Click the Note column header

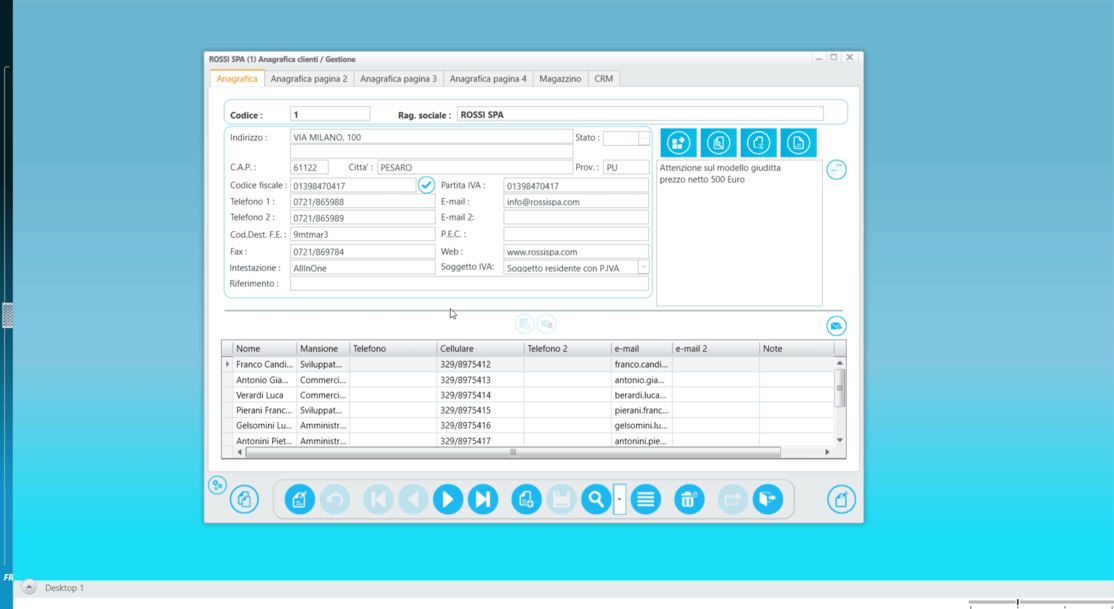click(796, 349)
